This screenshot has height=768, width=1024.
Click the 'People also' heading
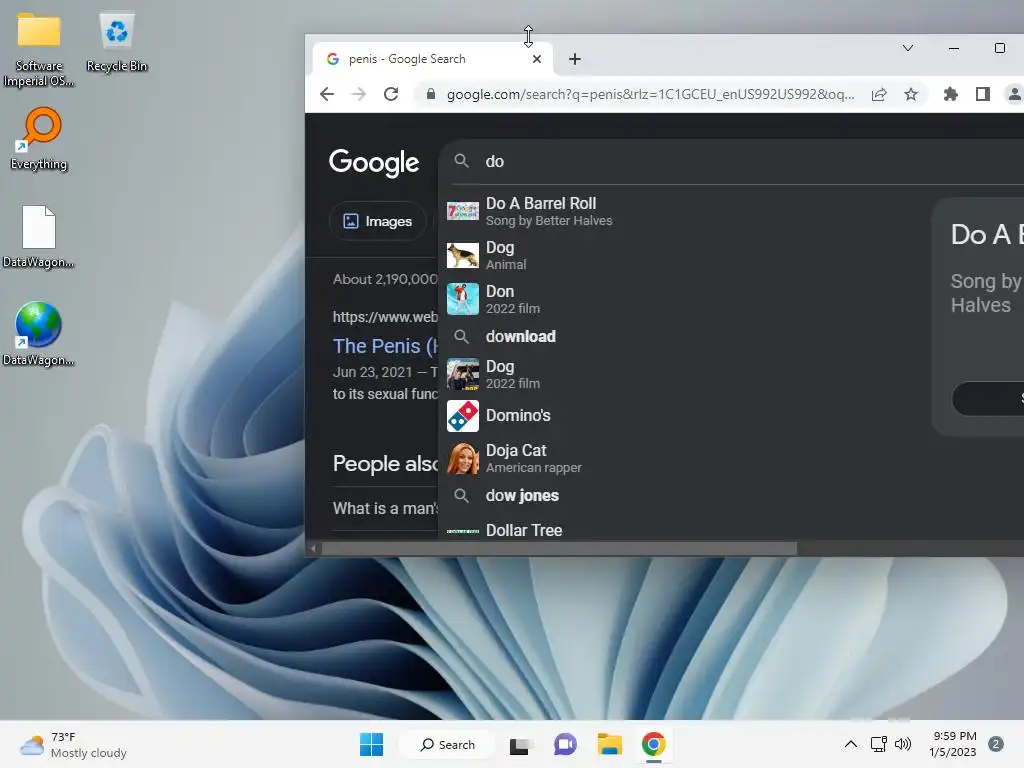pos(385,463)
